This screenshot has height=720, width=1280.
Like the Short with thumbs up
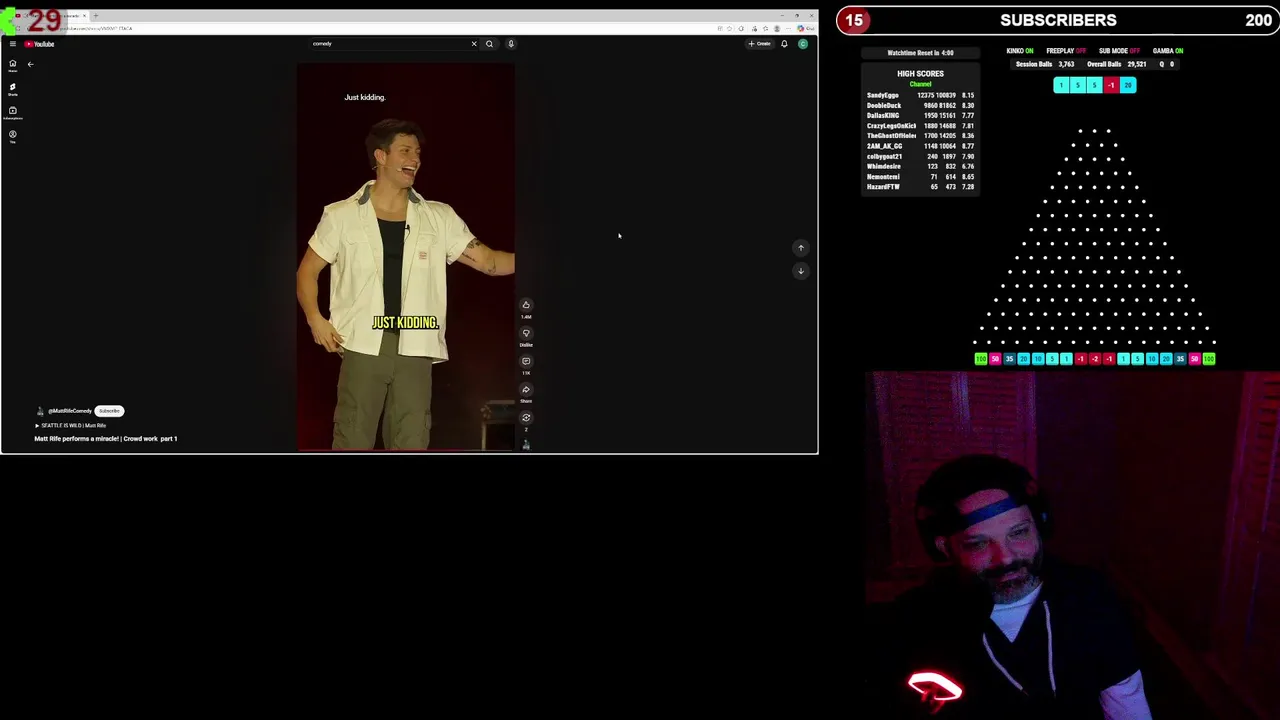pyautogui.click(x=526, y=305)
